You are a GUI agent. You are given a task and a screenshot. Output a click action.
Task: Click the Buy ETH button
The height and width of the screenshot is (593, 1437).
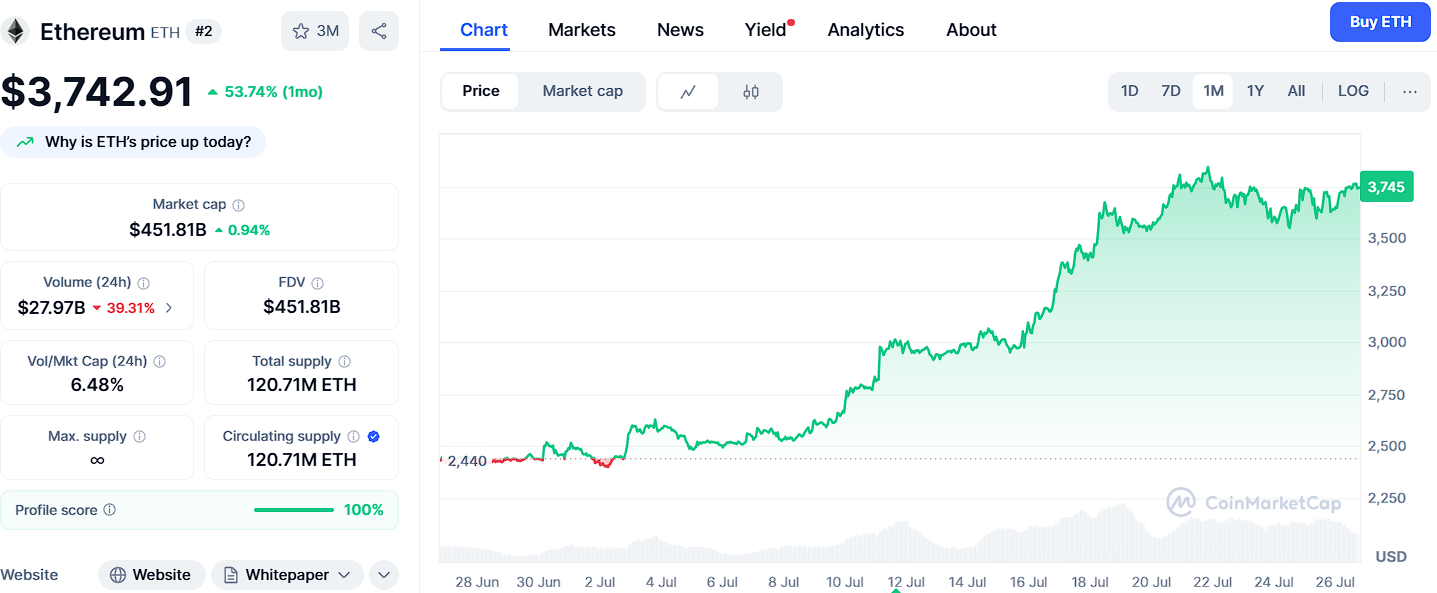[1380, 22]
